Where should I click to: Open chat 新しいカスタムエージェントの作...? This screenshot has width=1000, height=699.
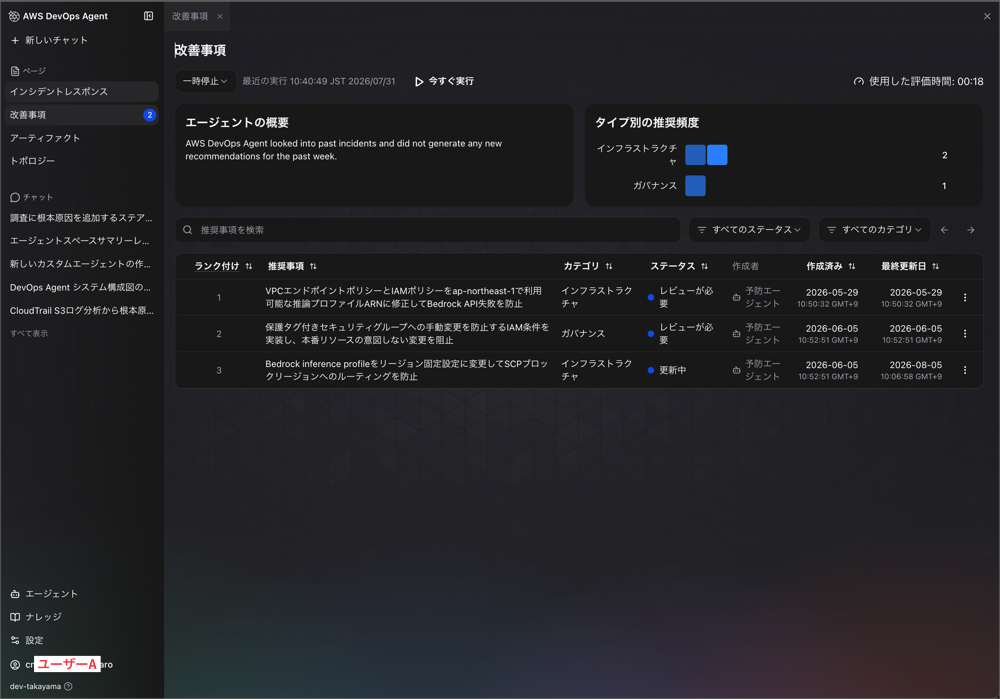[x=82, y=263]
